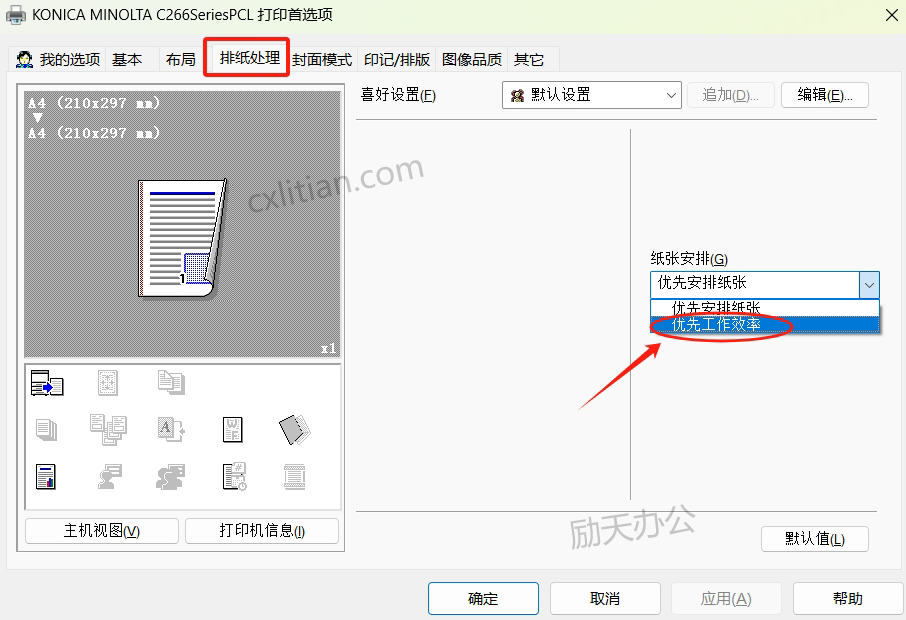Click the printer-to-paper output icon
The width and height of the screenshot is (906, 620).
[47, 383]
